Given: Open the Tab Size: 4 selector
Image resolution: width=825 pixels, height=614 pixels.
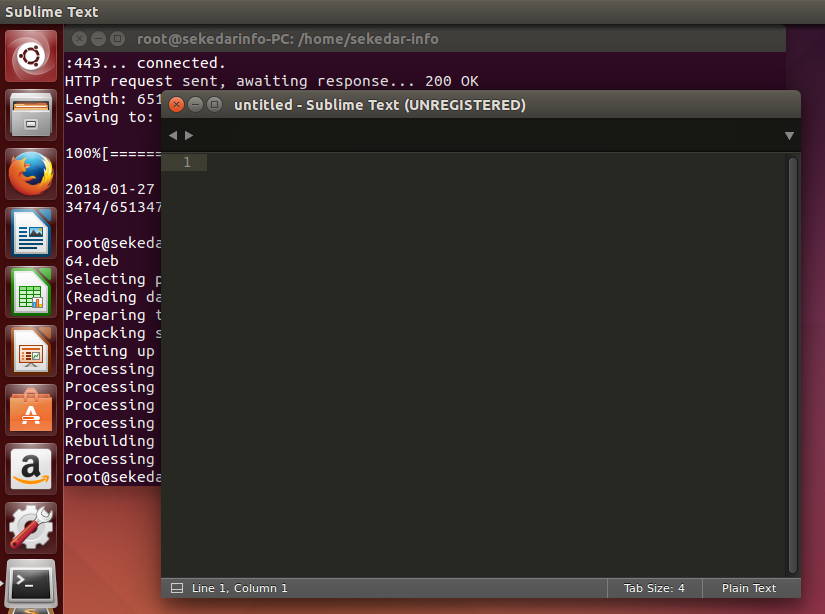Looking at the screenshot, I should tap(654, 588).
